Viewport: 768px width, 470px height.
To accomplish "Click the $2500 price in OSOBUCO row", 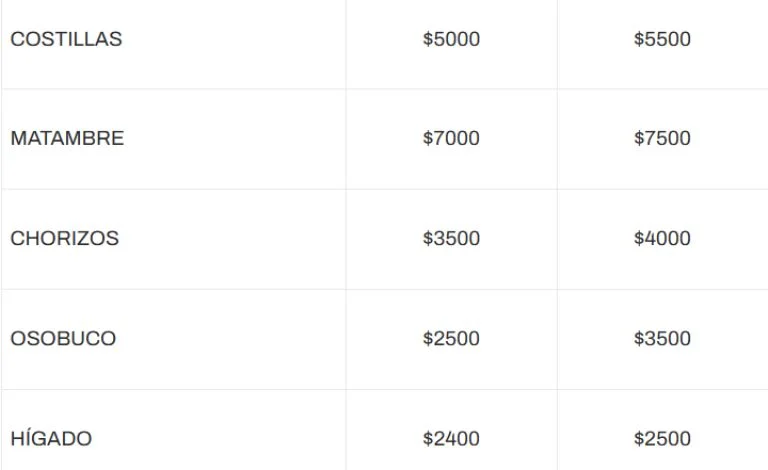I will (451, 338).
